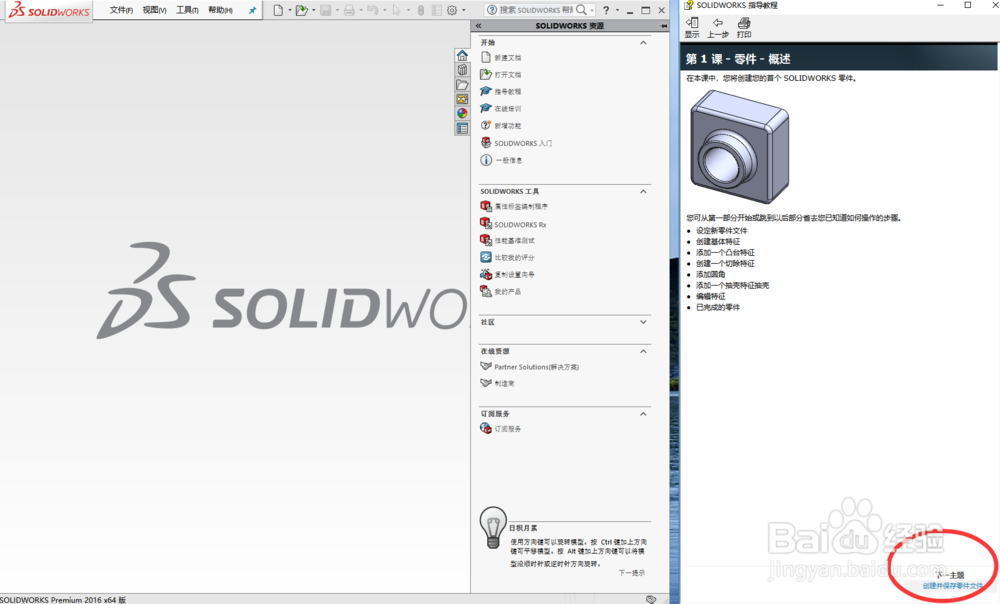Open the 工具(T) menu

point(188,10)
